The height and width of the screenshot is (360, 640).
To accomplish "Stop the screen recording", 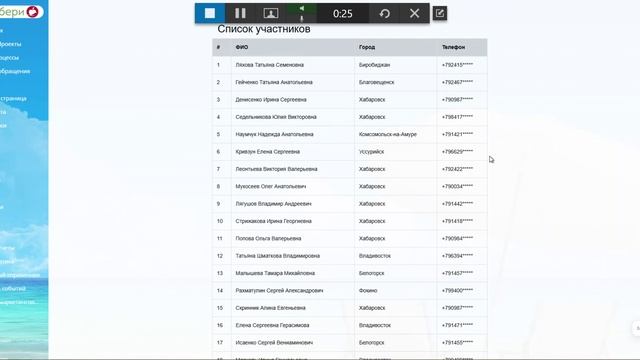I will point(210,13).
